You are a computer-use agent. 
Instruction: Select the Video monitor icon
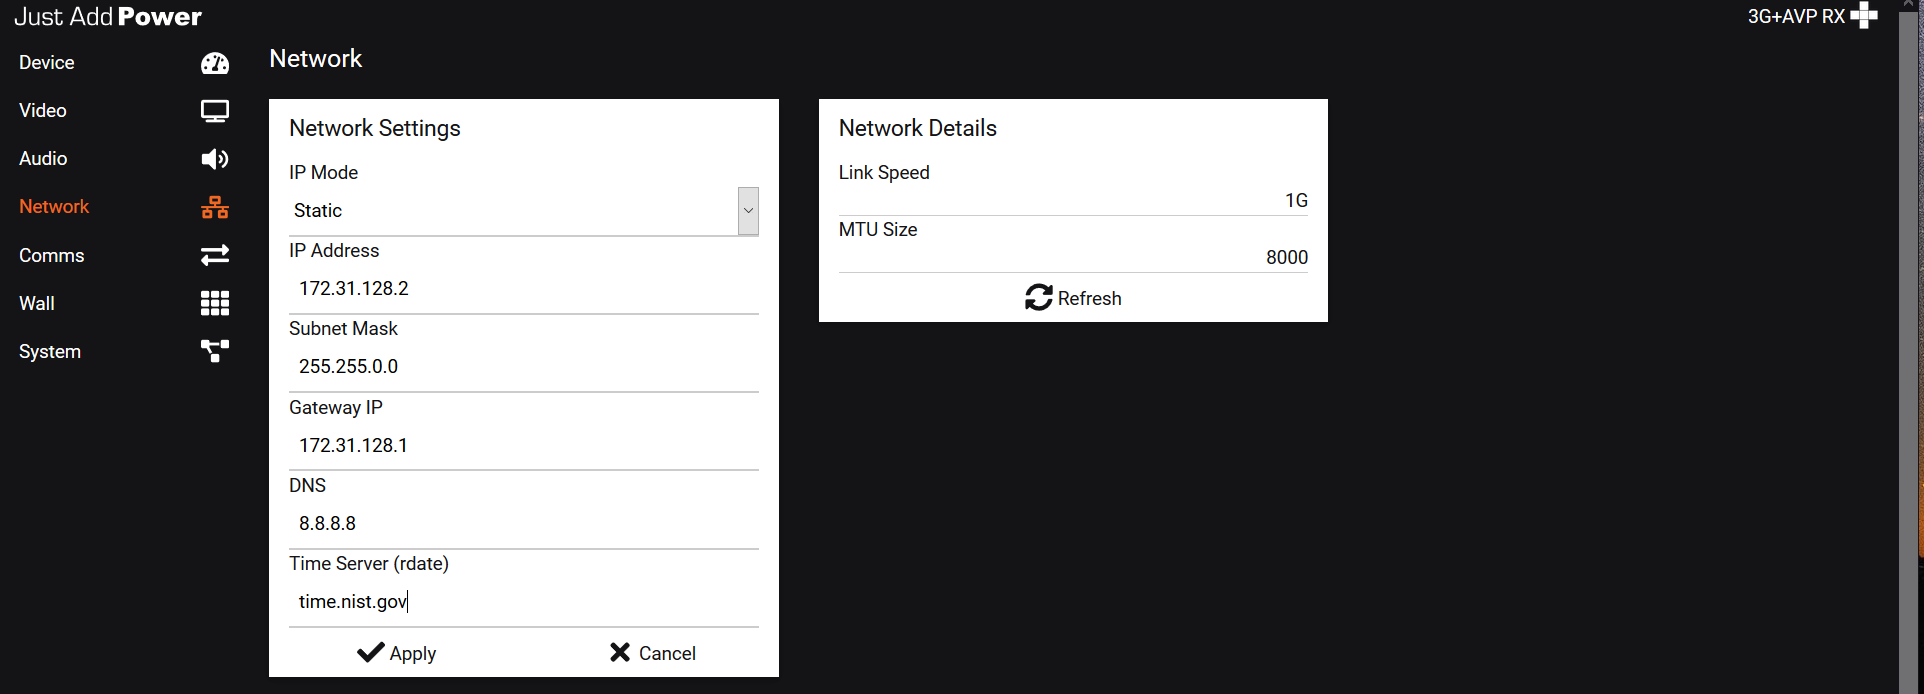click(x=215, y=111)
